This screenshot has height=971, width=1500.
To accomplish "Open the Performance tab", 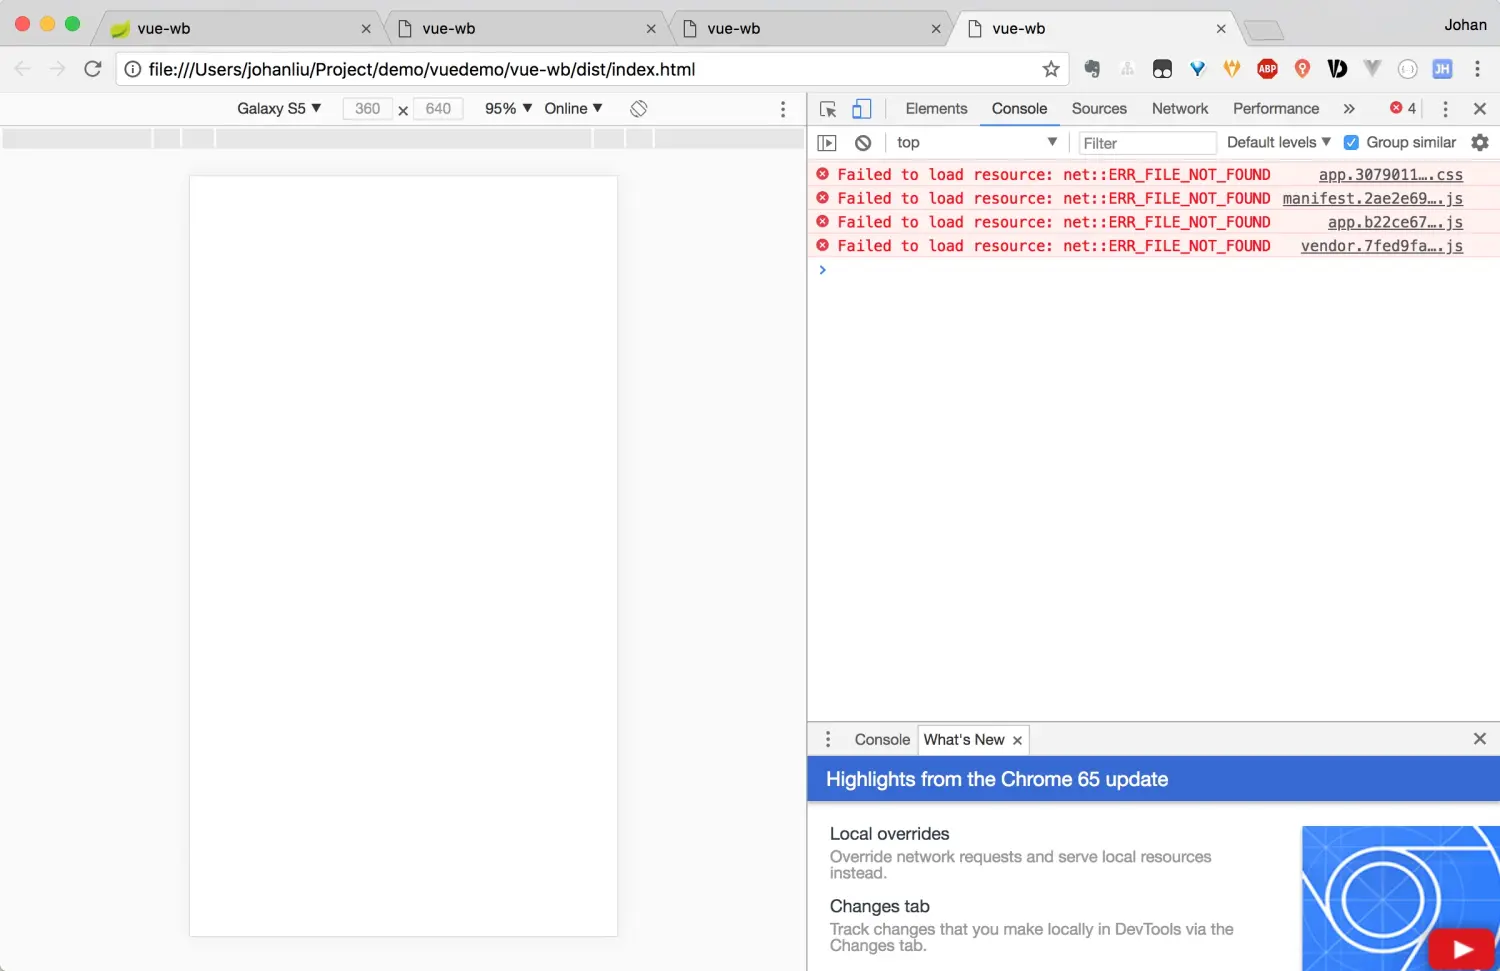I will point(1276,108).
